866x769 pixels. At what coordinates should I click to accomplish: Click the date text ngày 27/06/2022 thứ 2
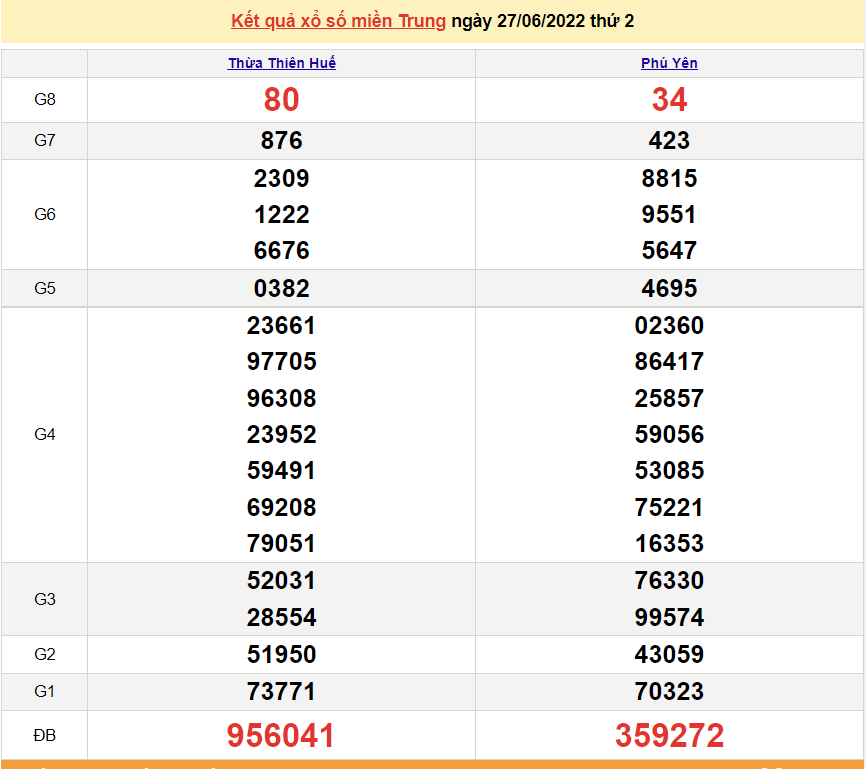543,21
